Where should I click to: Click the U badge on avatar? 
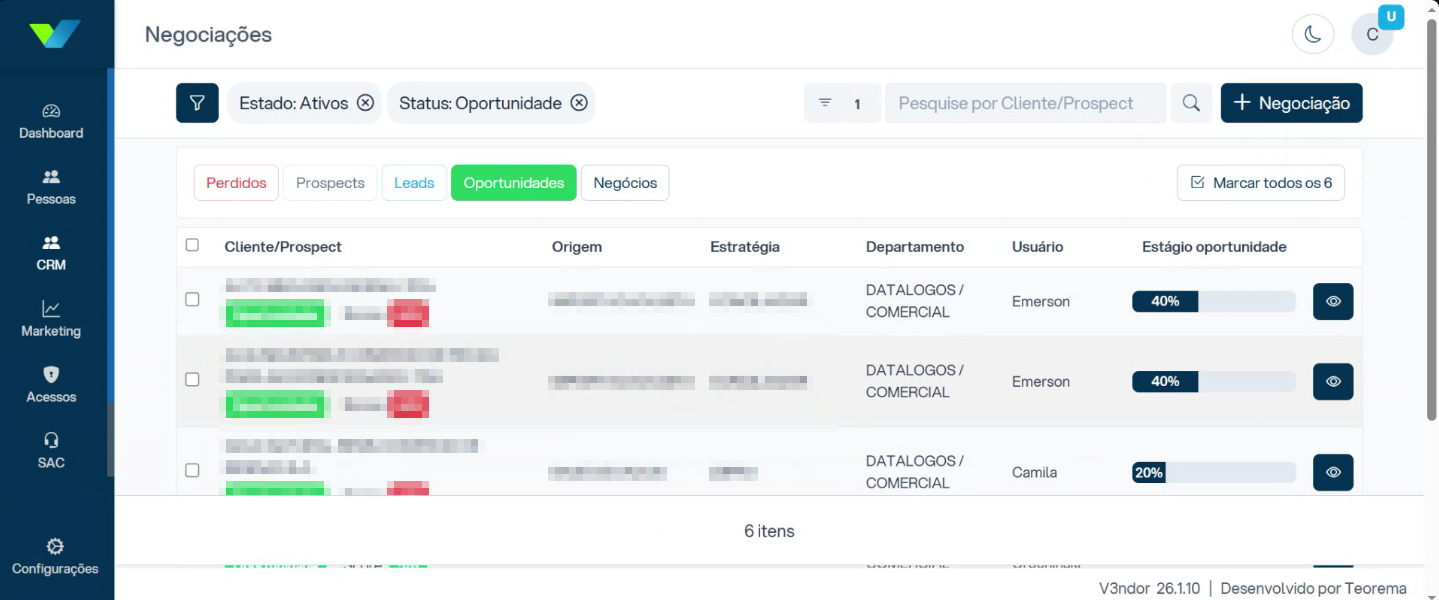point(1391,17)
